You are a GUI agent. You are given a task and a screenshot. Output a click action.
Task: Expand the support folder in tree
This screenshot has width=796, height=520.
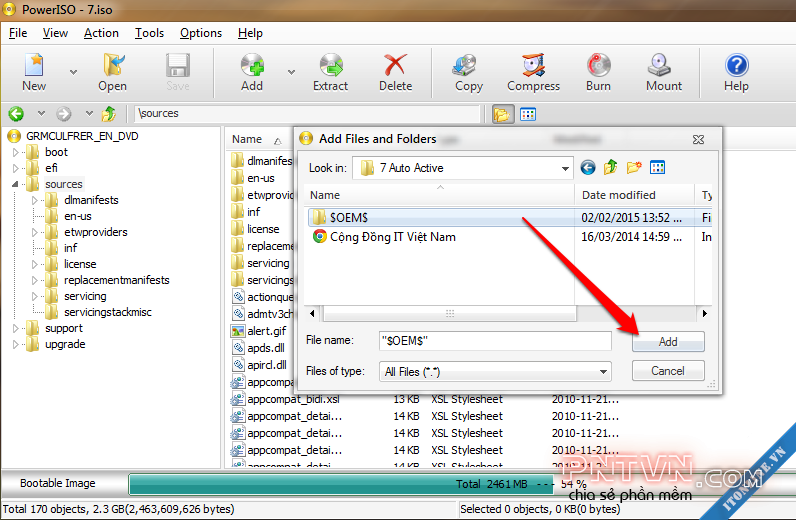[x=15, y=328]
